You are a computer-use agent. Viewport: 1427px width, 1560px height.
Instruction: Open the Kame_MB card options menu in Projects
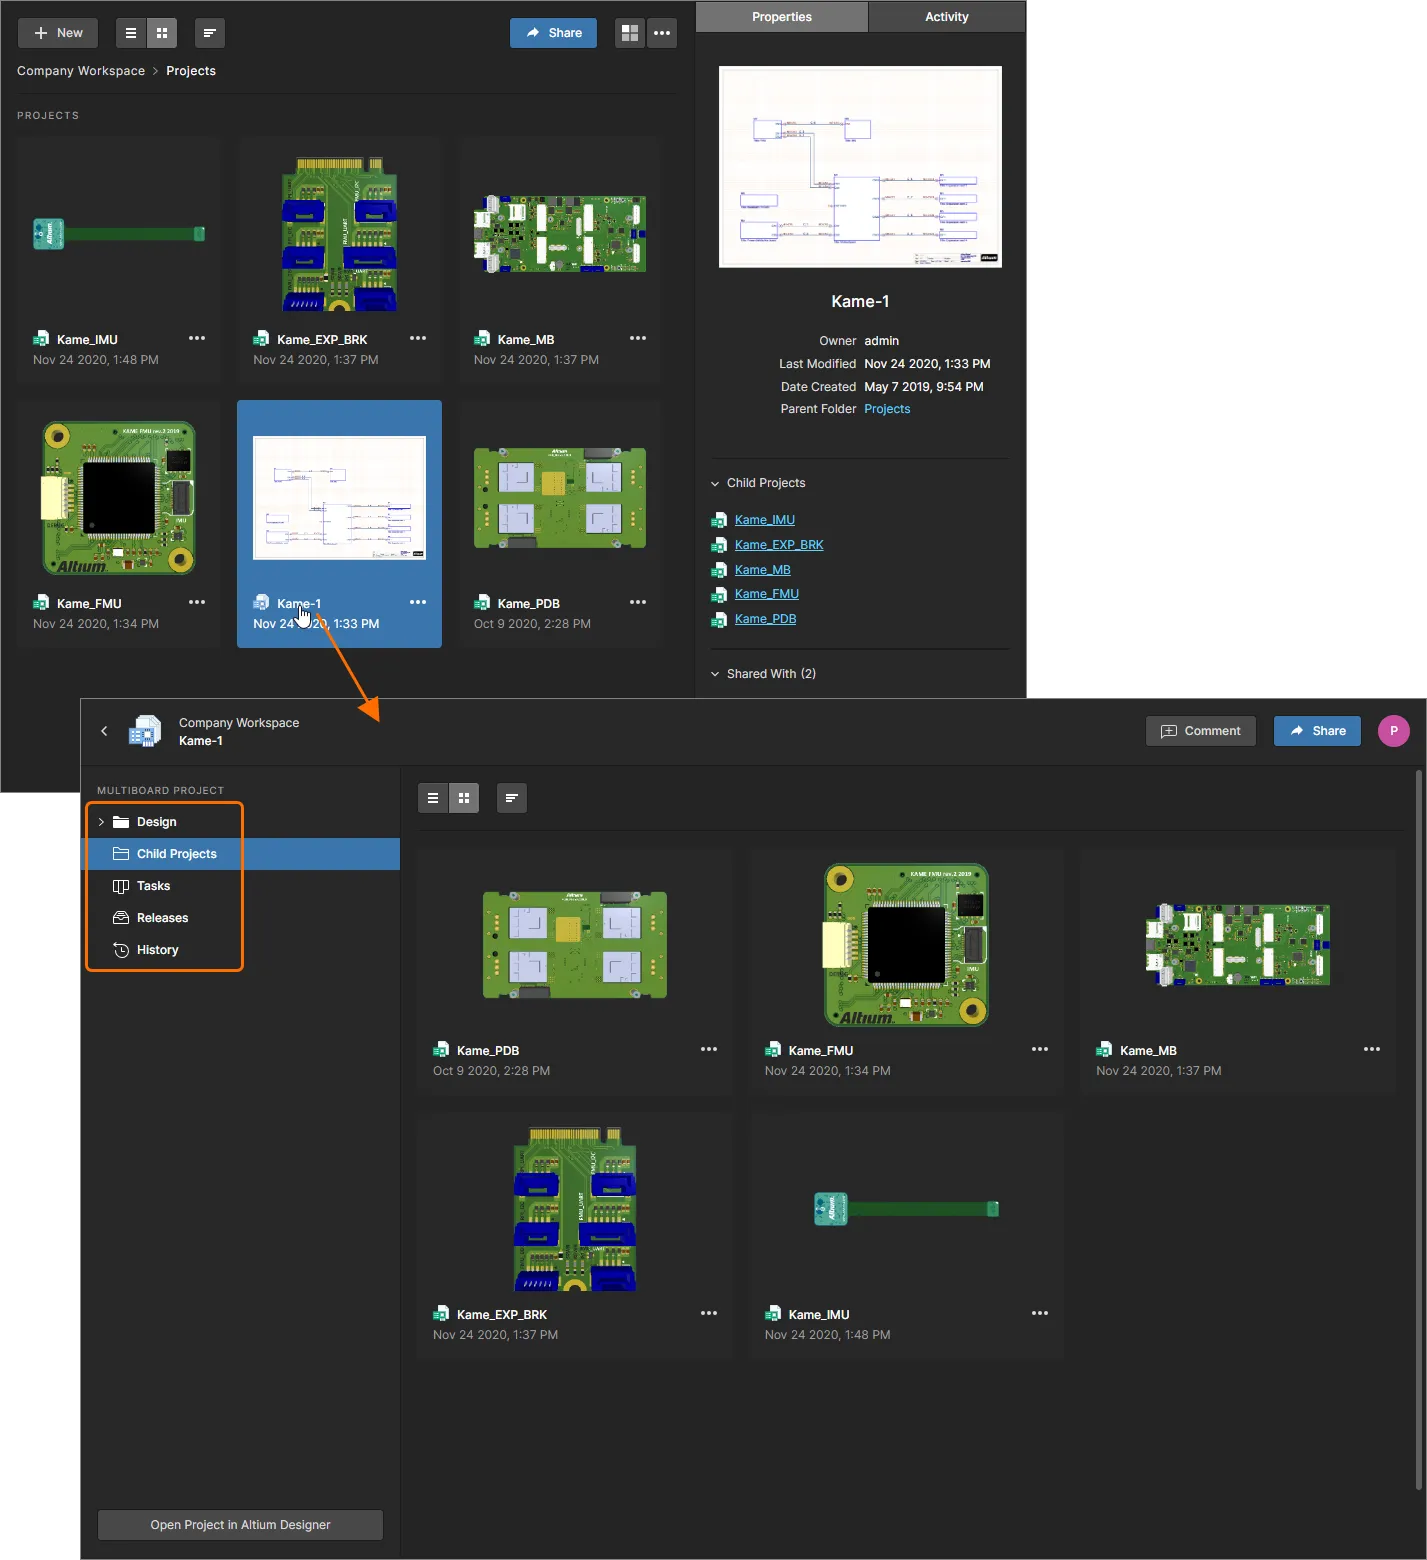click(638, 339)
